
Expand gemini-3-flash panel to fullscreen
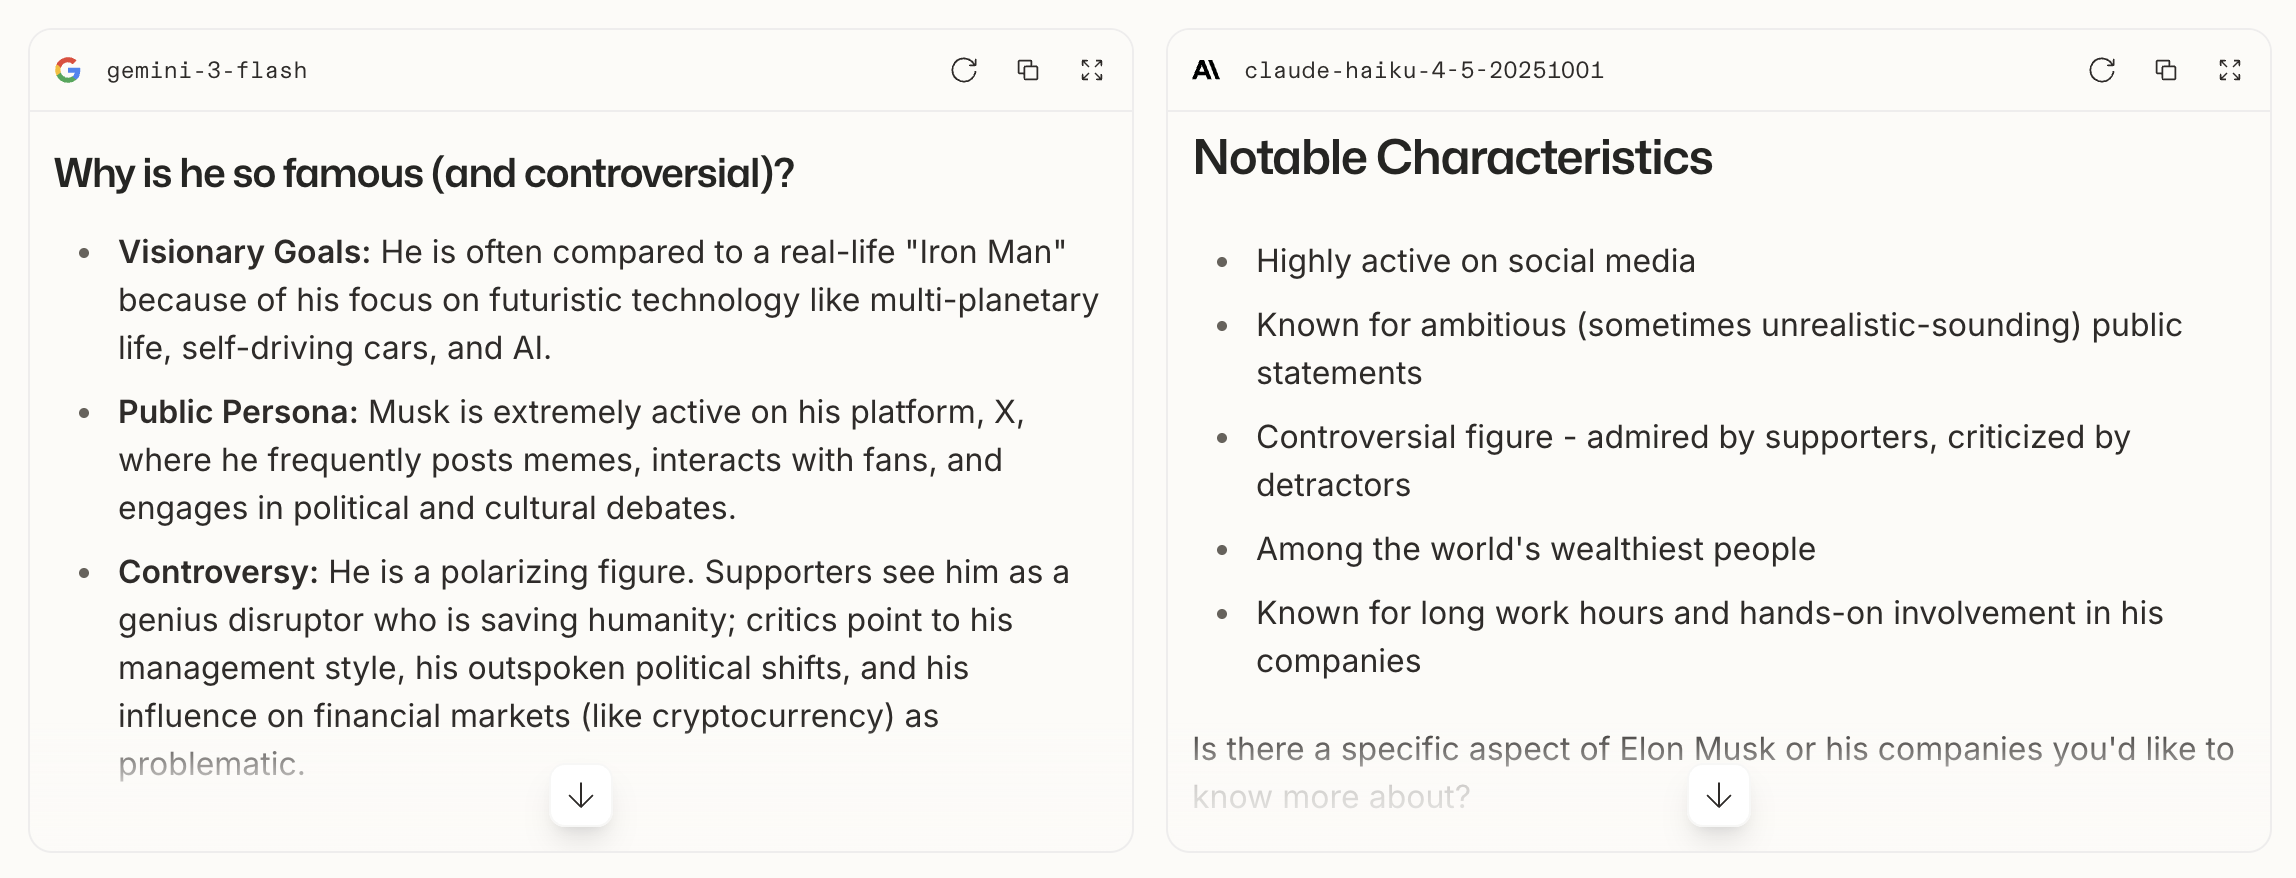coord(1091,70)
